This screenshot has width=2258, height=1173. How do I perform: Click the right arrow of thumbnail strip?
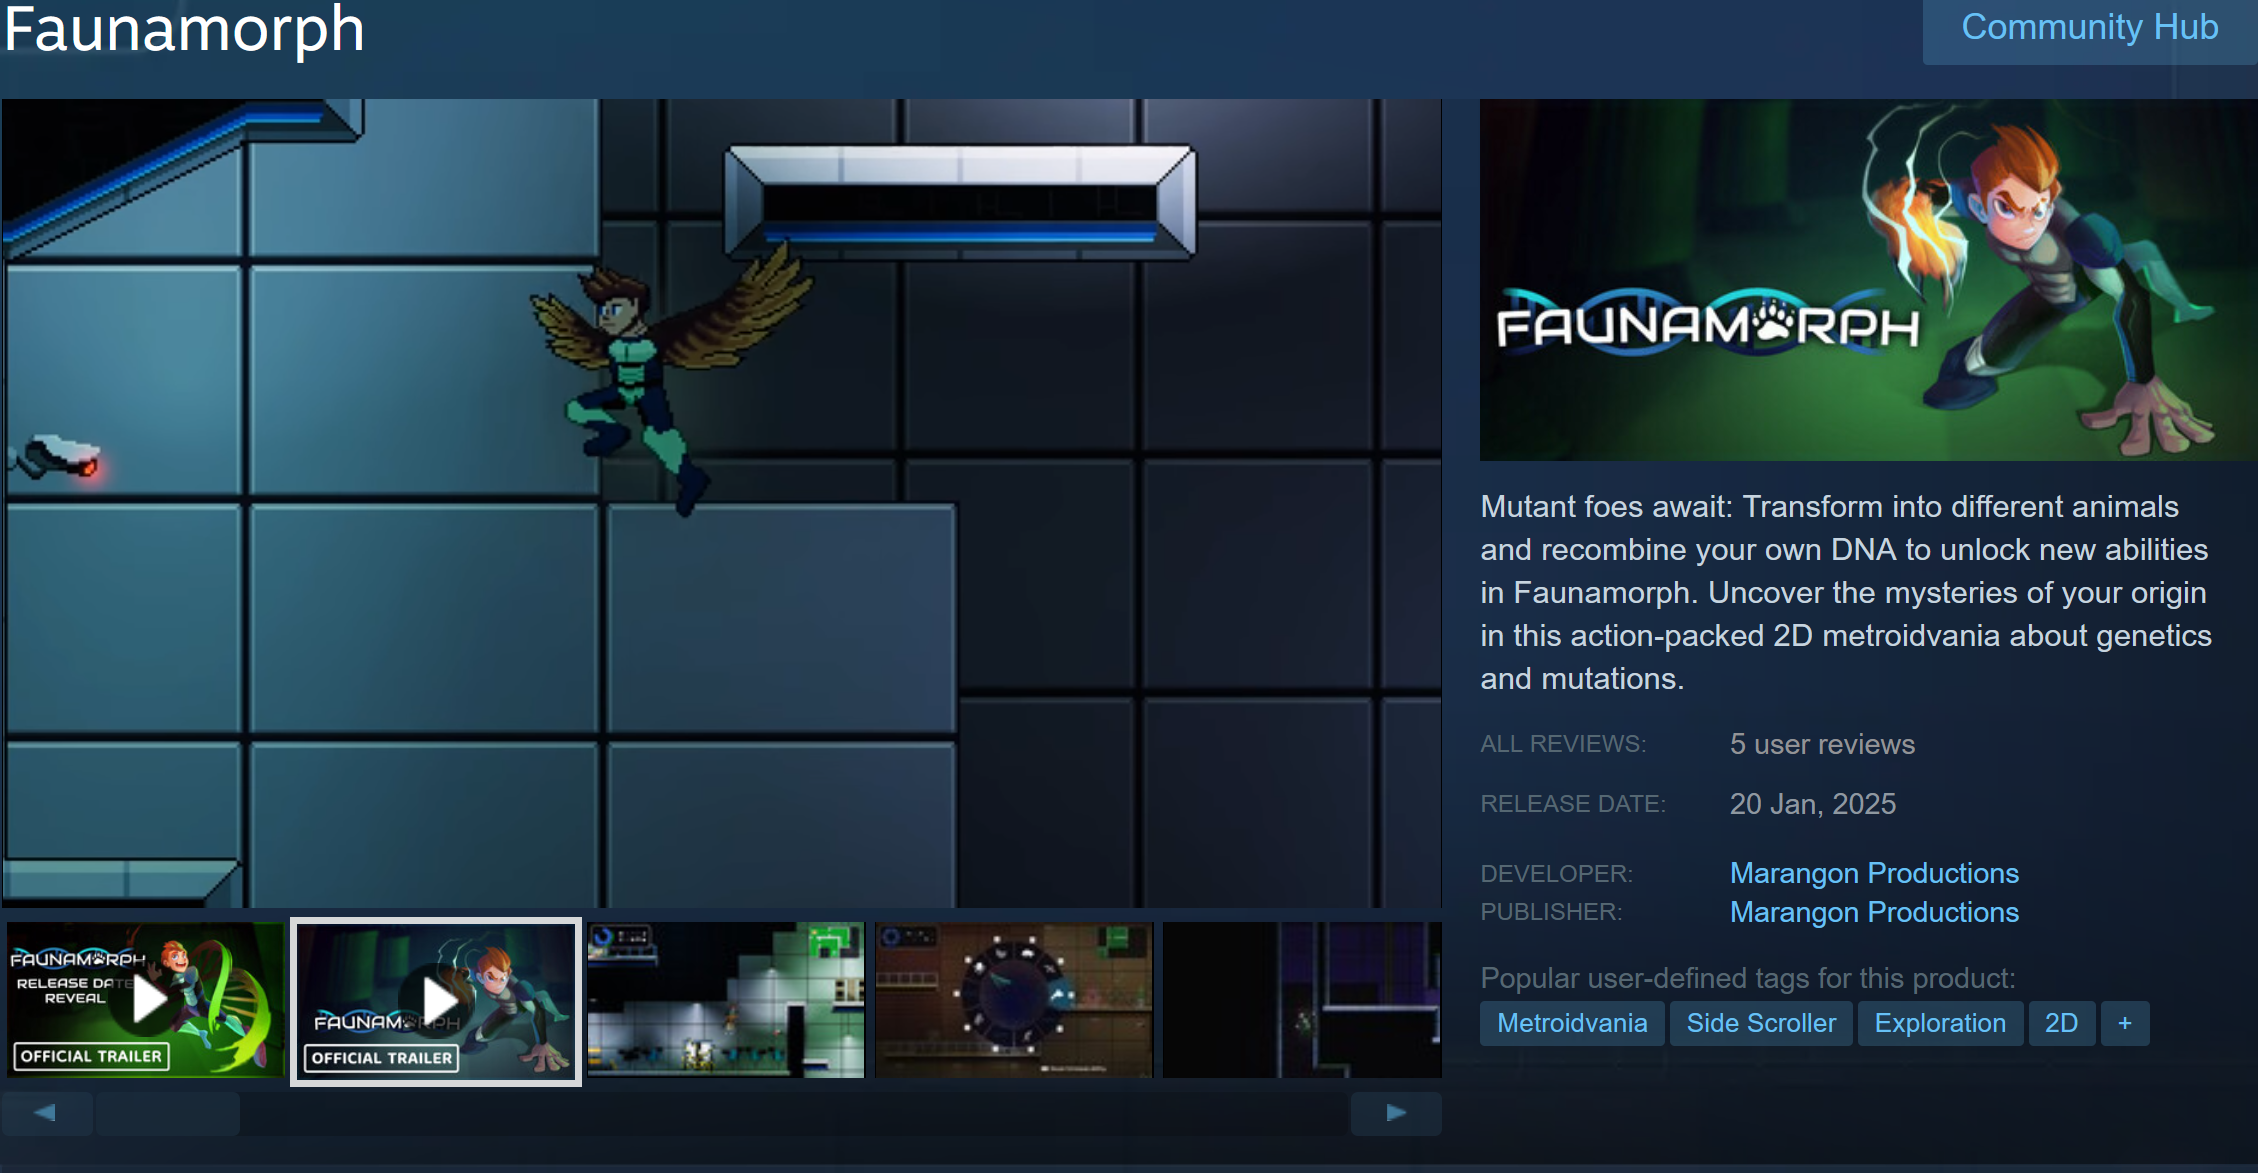pyautogui.click(x=1396, y=1113)
